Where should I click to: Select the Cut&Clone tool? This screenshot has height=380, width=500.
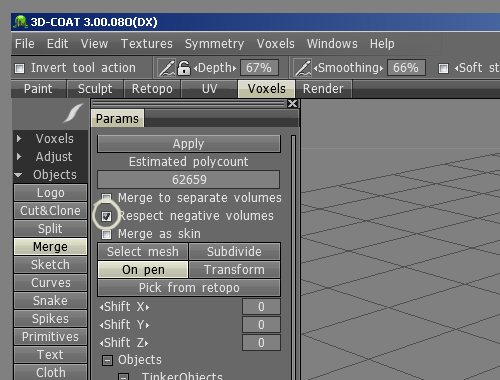coord(50,211)
